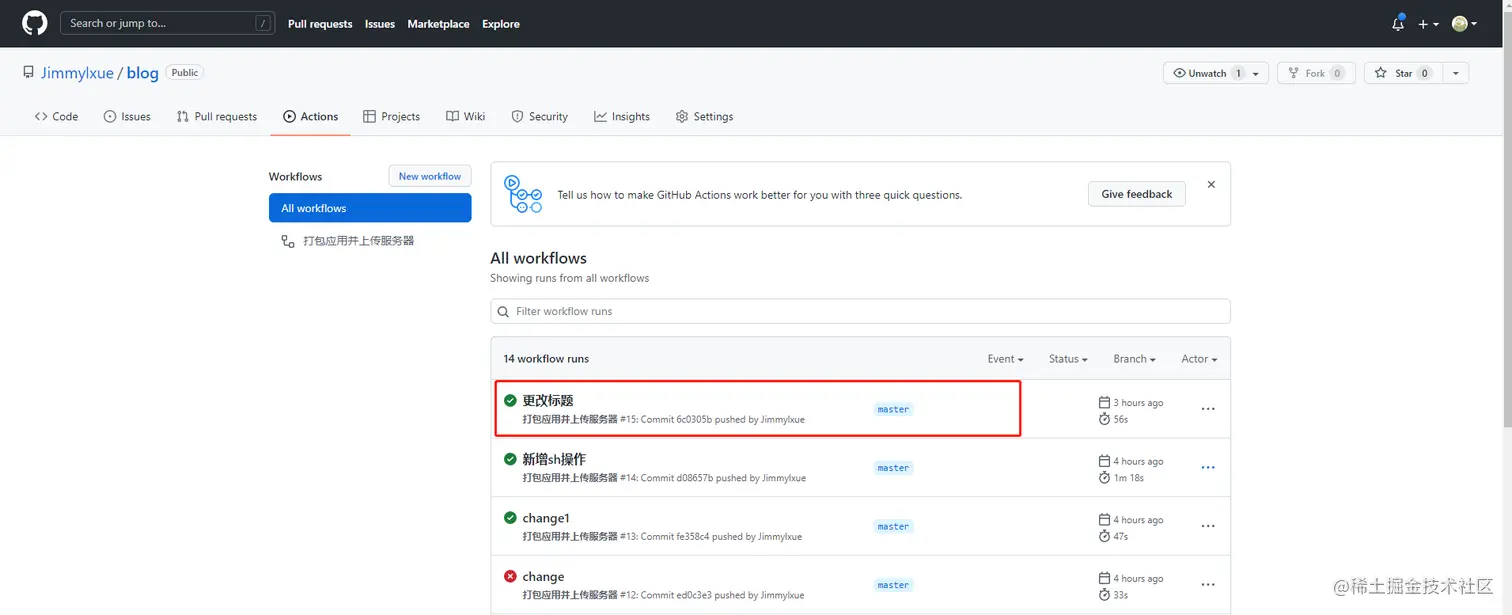Click the success check icon for 新增sh操作
Viewport: 1512px width, 615px height.
pyautogui.click(x=510, y=459)
